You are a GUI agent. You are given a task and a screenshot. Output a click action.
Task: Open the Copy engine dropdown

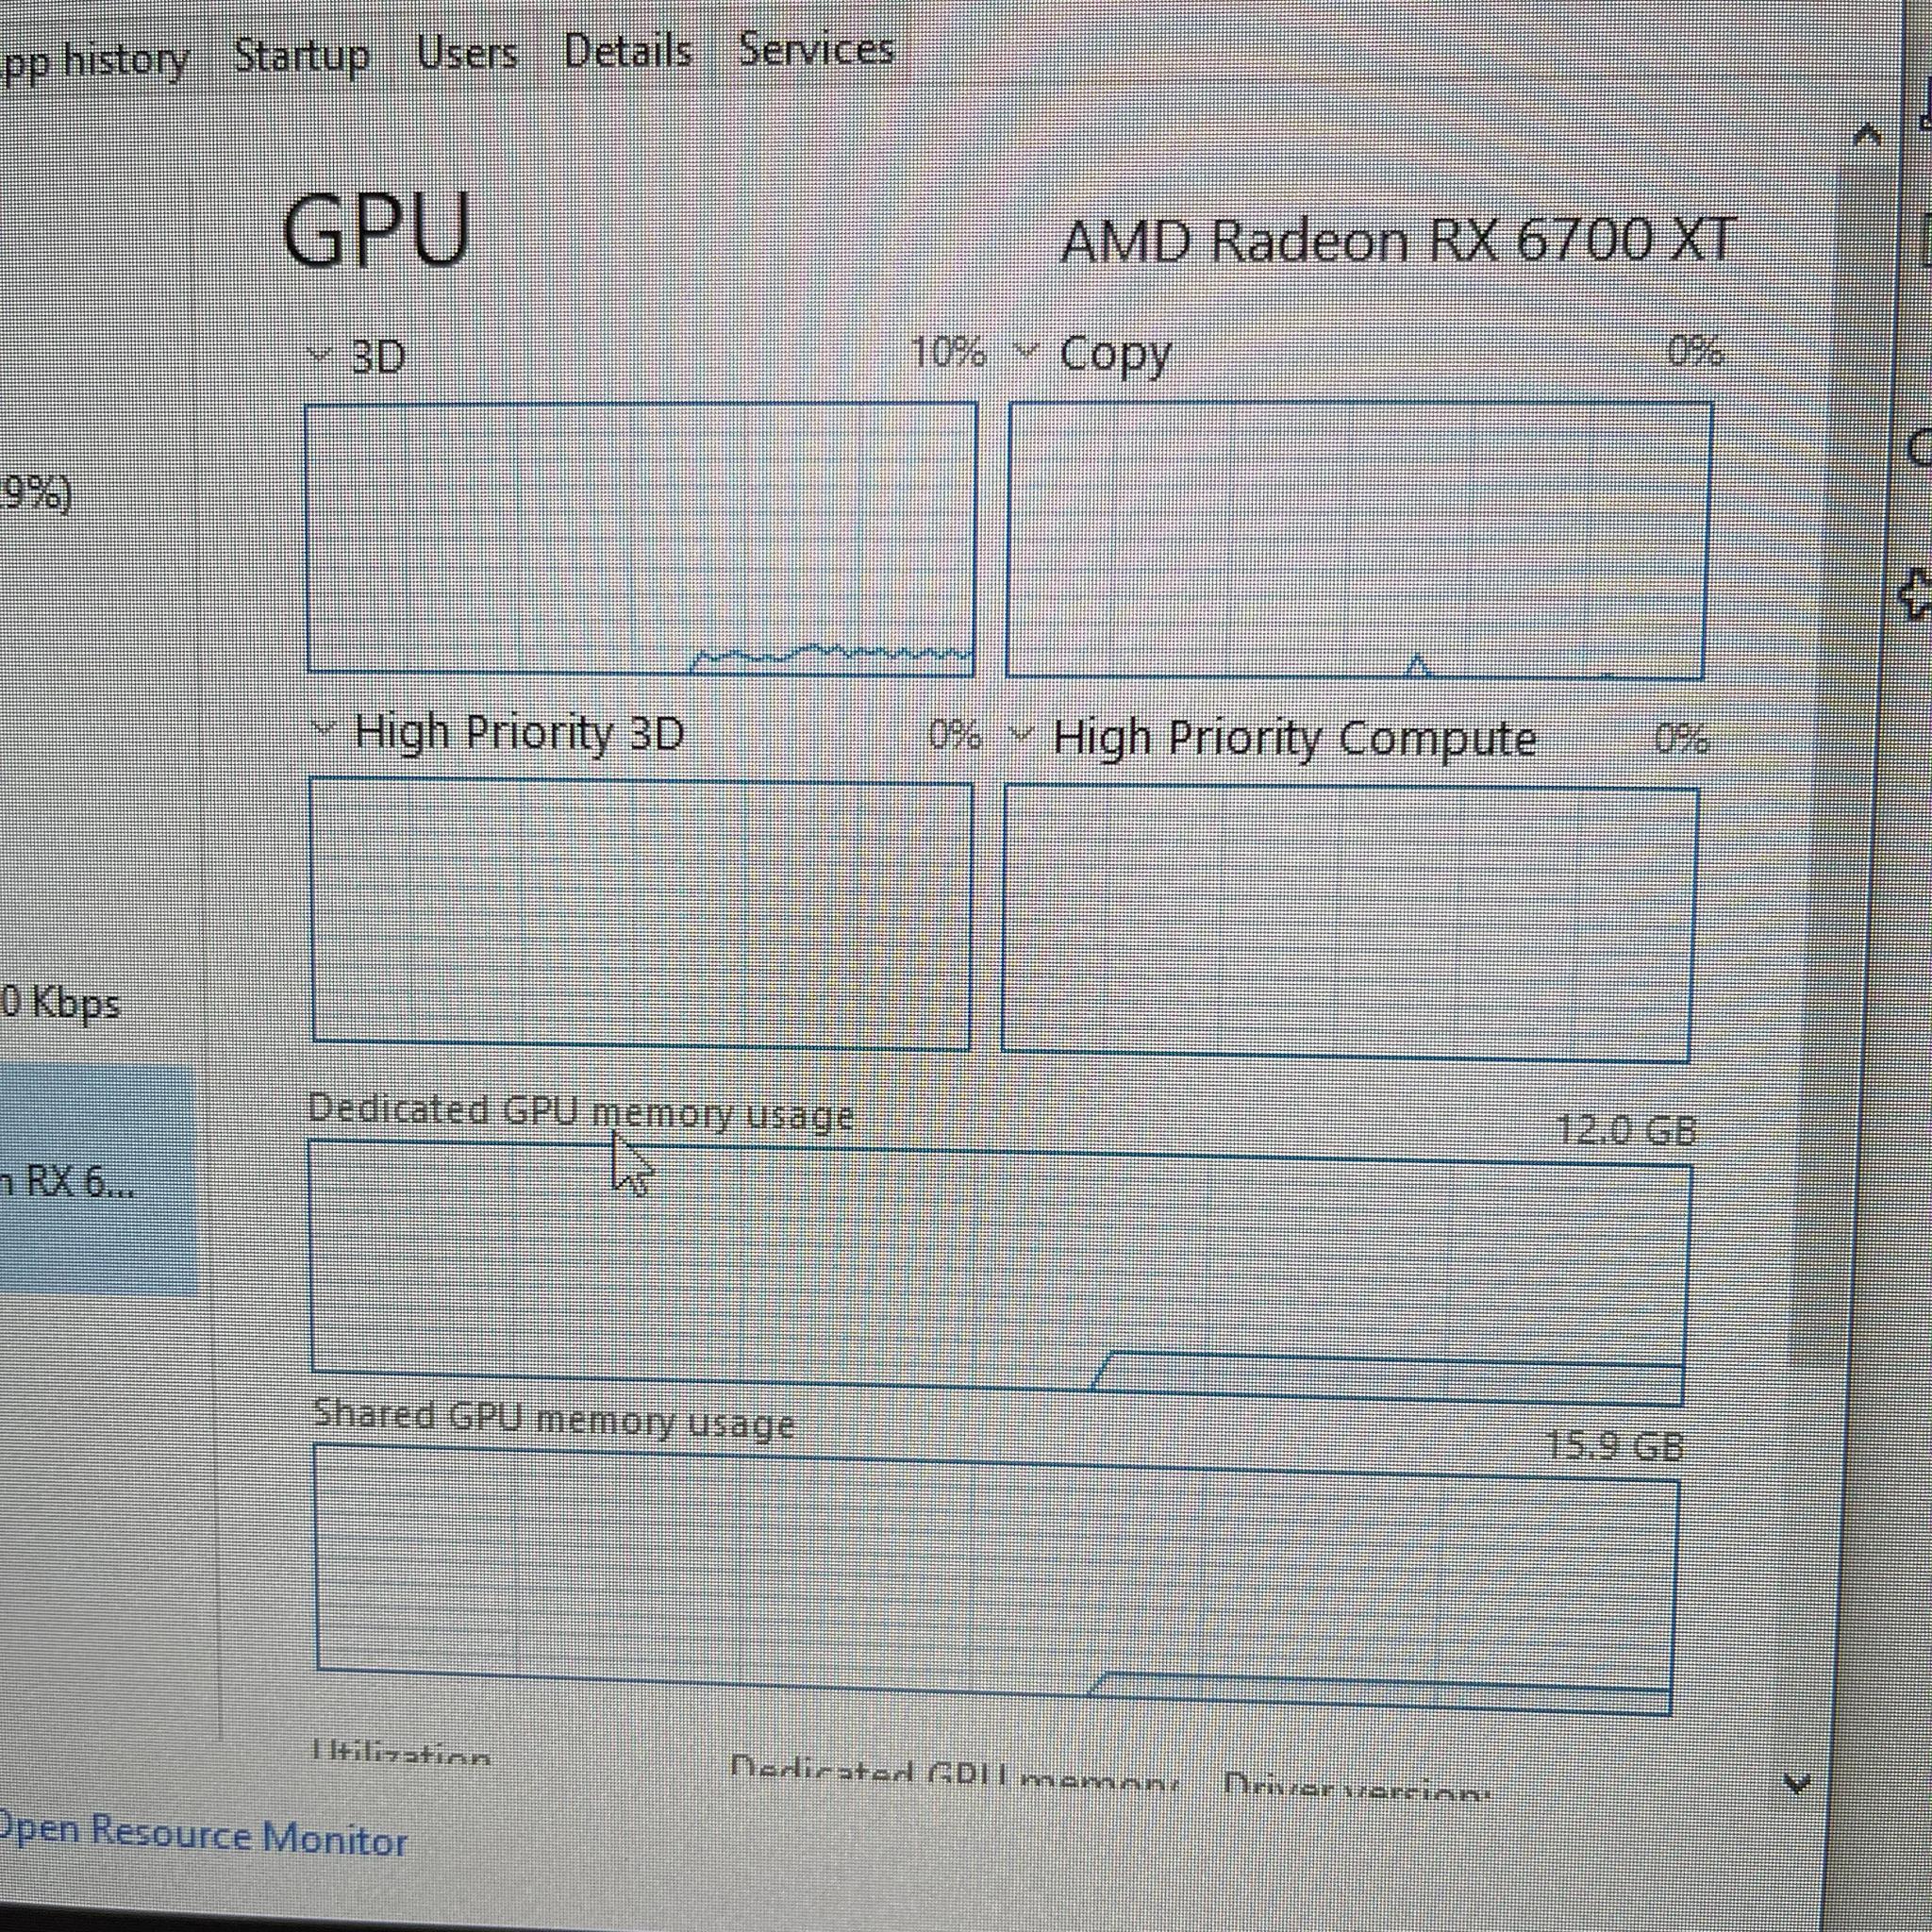[1027, 350]
